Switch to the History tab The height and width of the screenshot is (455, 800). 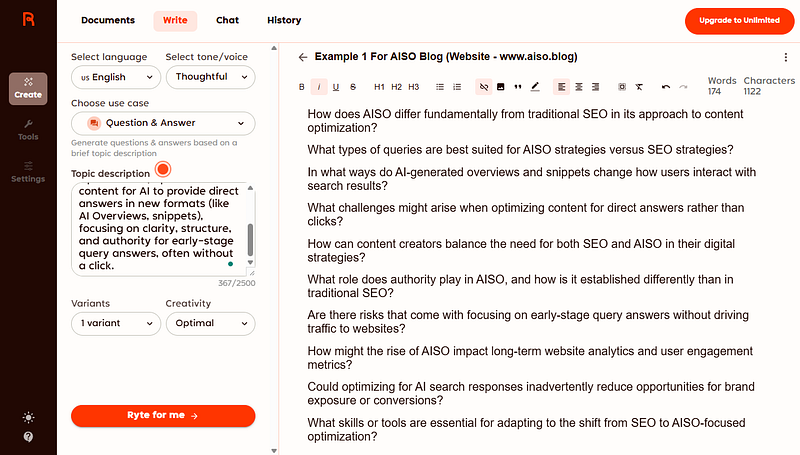tap(284, 20)
